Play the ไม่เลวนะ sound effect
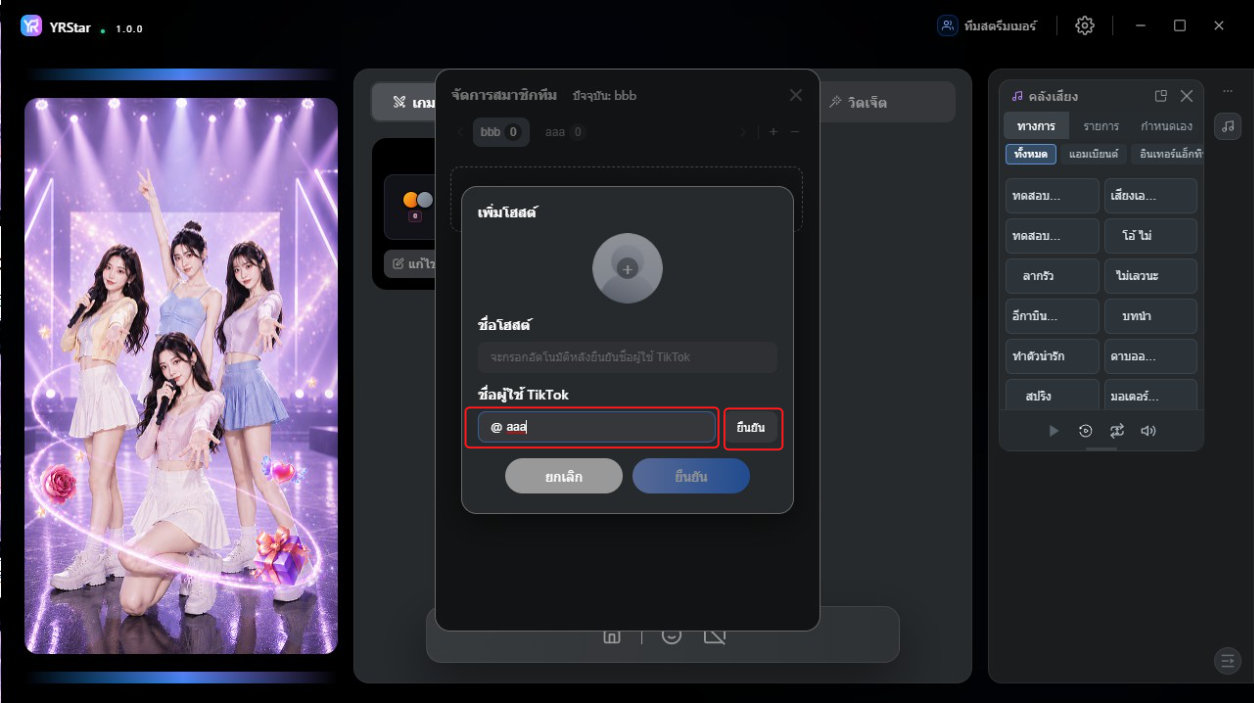Screen dimensions: 1254x703 [1150, 276]
